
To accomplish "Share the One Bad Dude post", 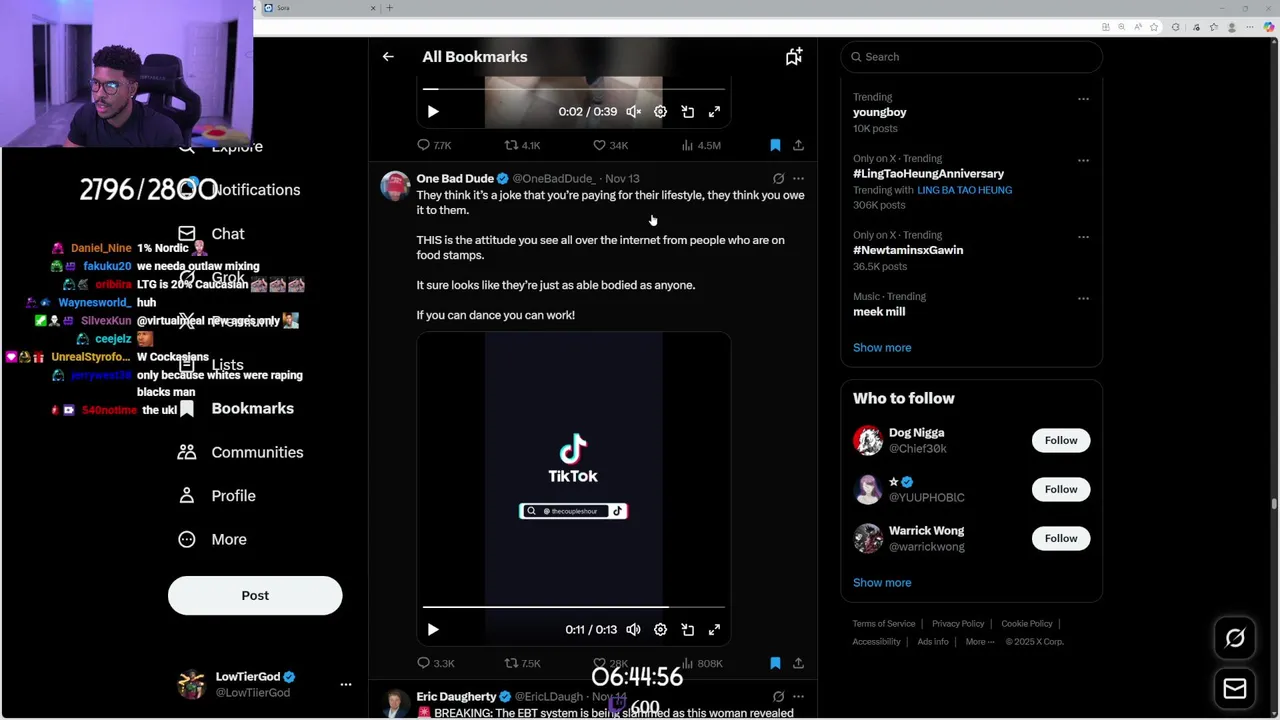I will [798, 663].
